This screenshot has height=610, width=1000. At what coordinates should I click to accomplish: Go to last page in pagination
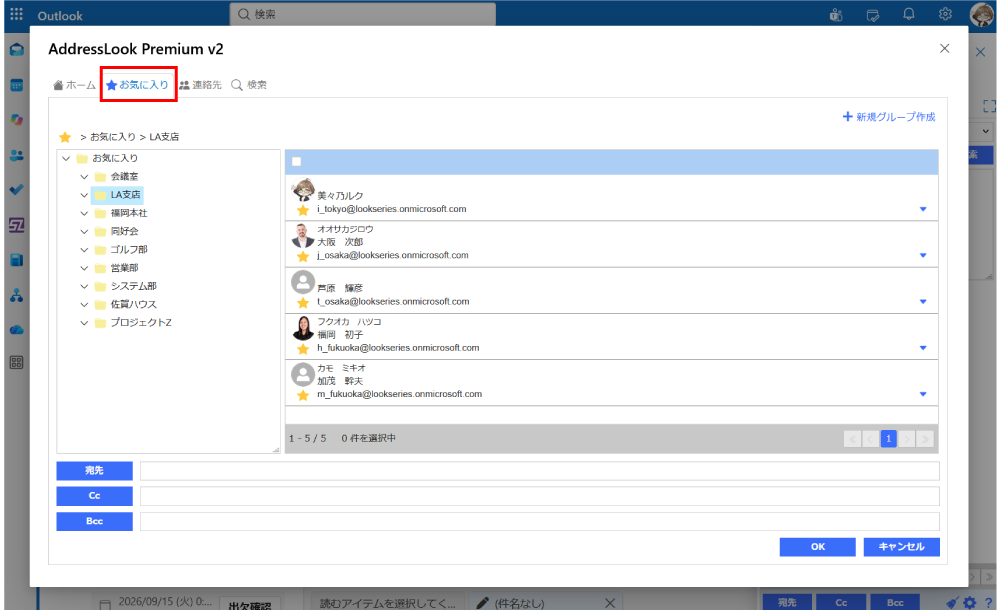click(925, 439)
